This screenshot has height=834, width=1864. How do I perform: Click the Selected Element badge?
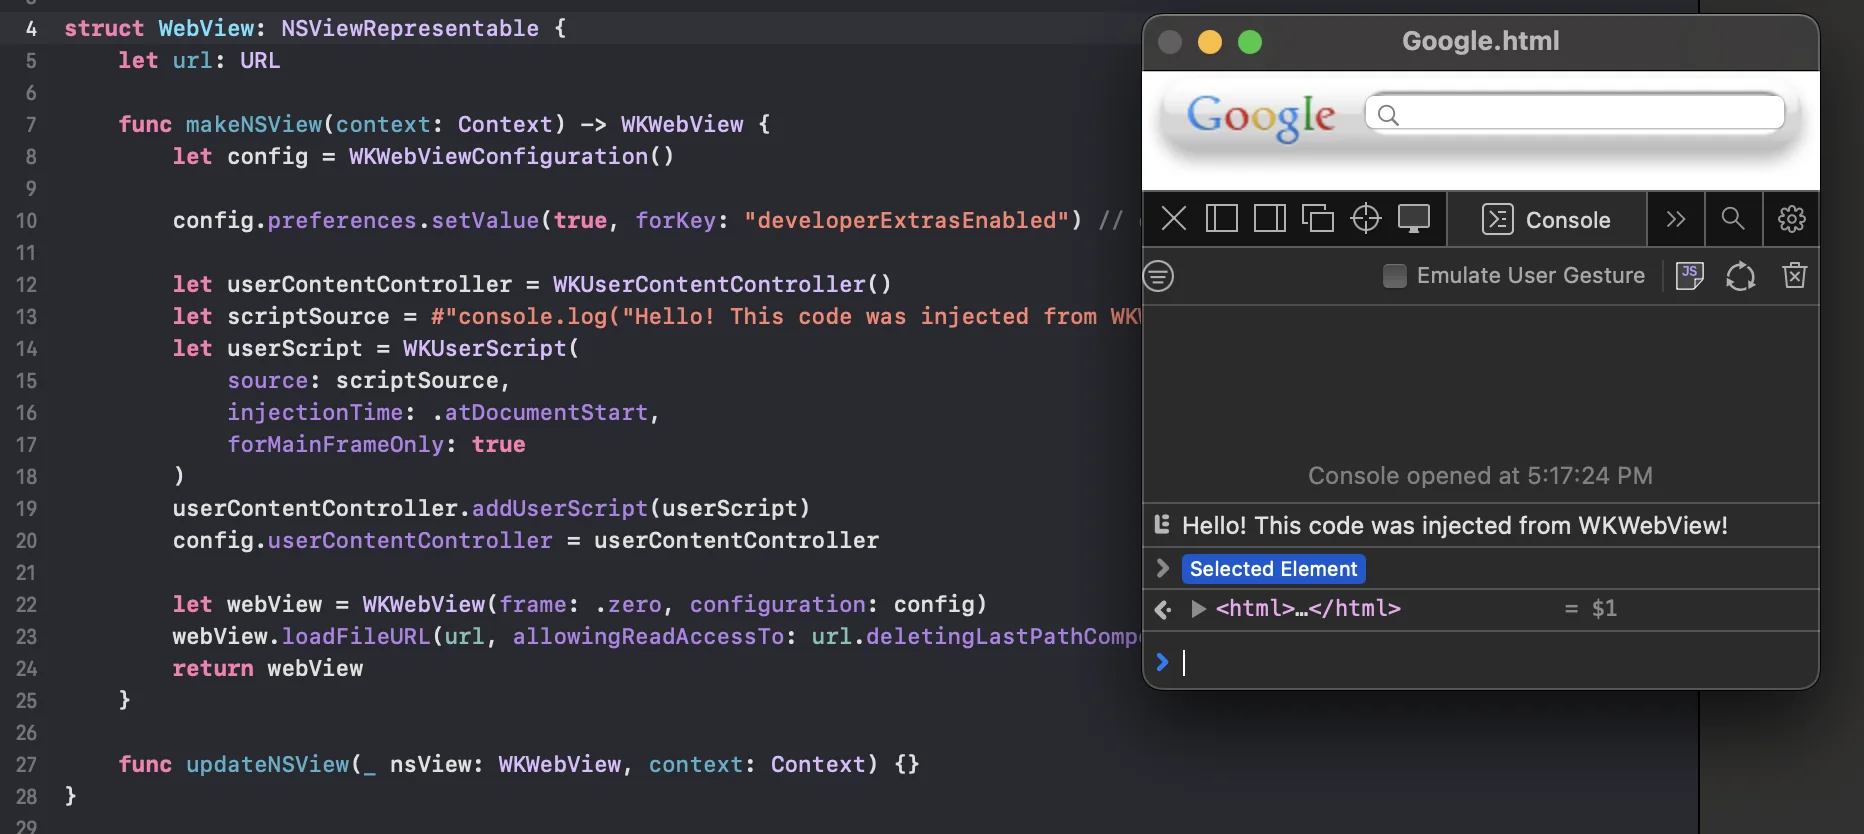pos(1273,569)
